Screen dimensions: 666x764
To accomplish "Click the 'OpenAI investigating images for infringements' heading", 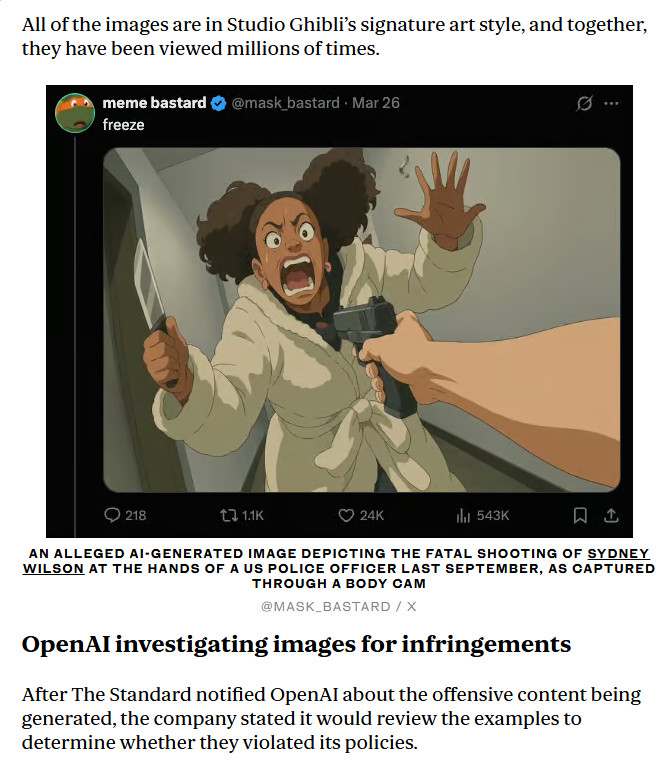I will tap(296, 644).
